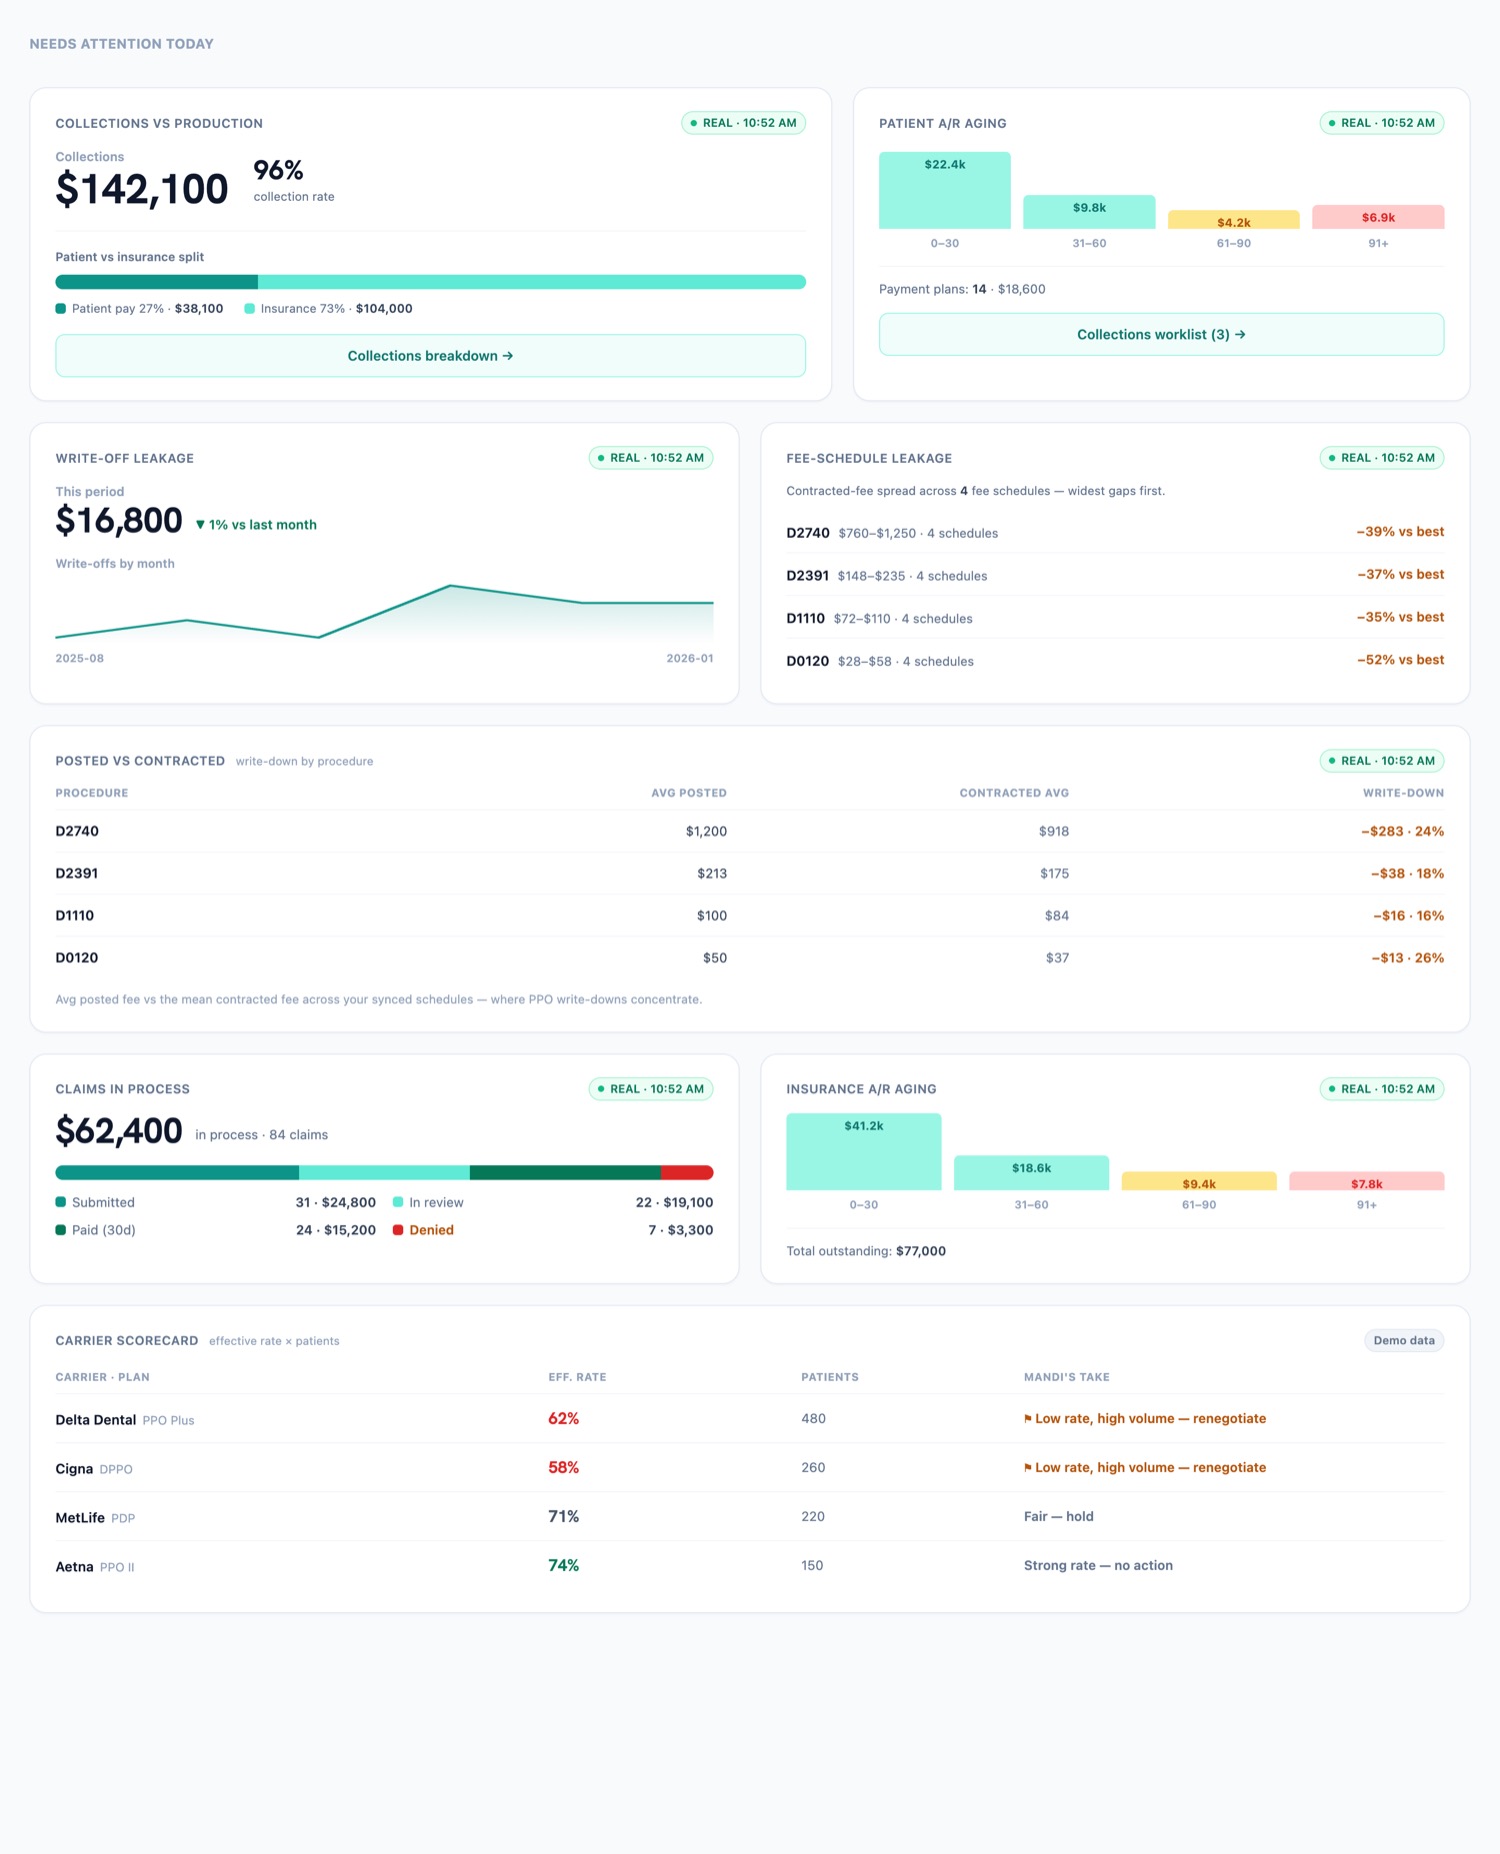
Task: Click the REAL badge on Claims in Process
Action: coord(651,1089)
